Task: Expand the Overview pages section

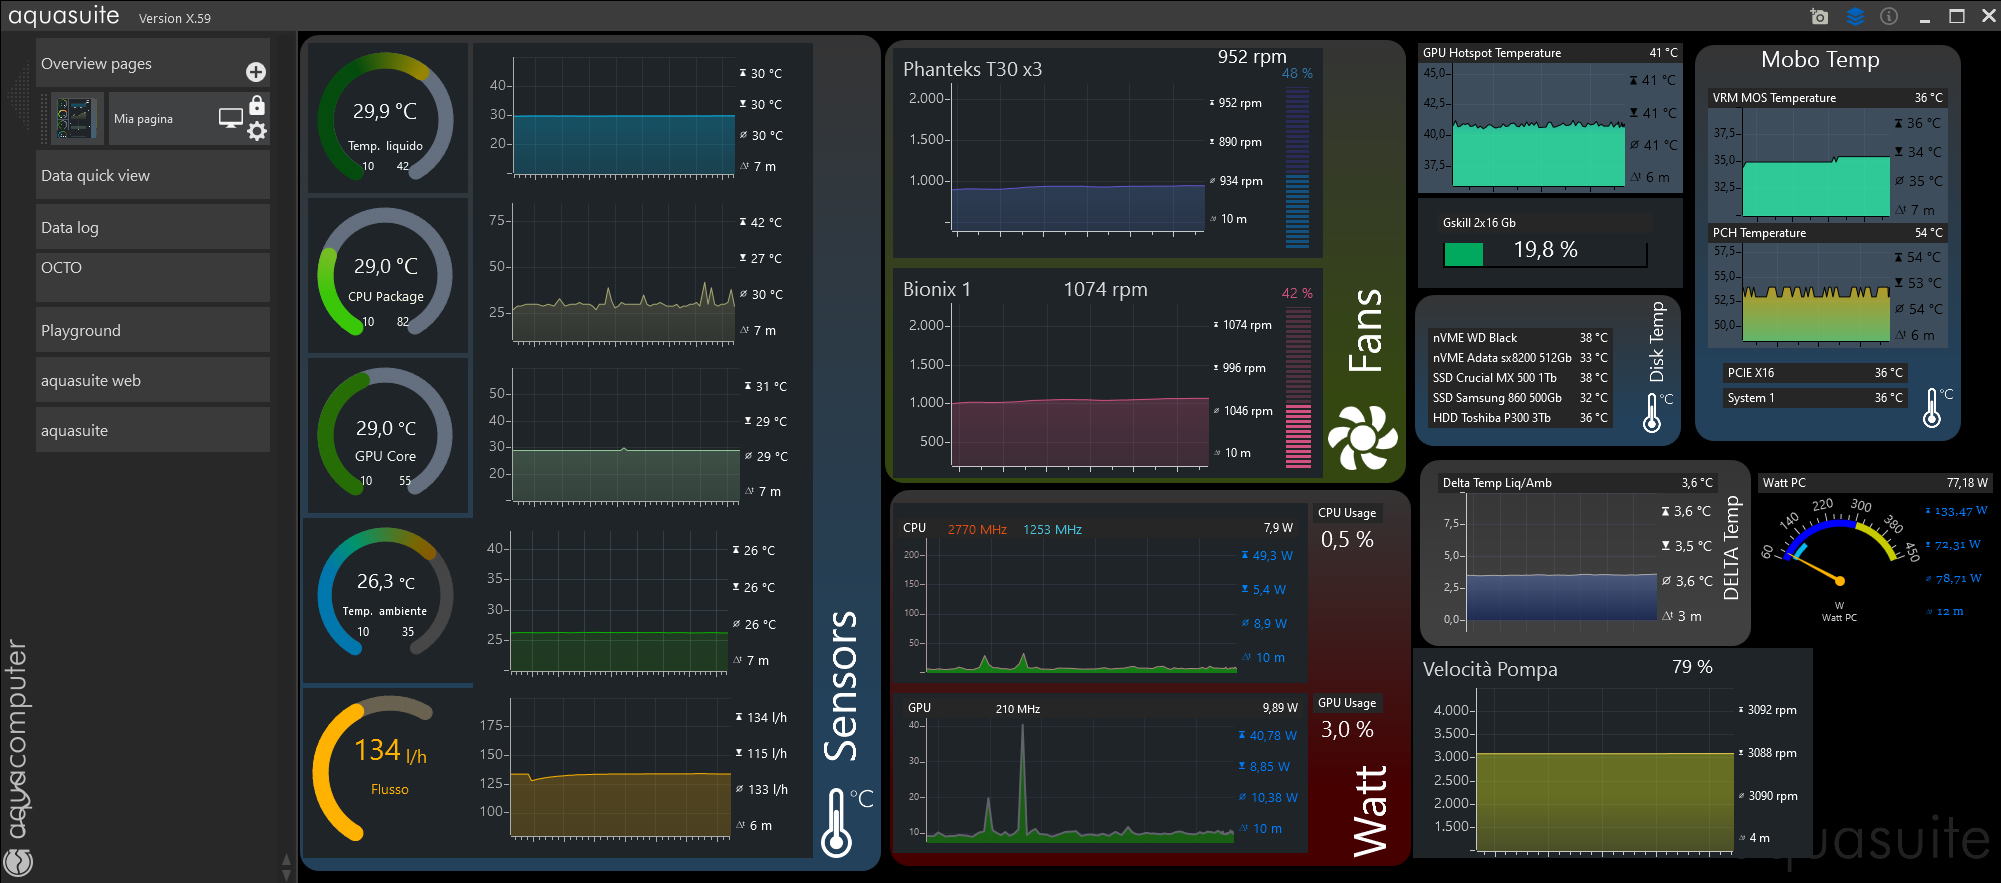Action: 153,63
